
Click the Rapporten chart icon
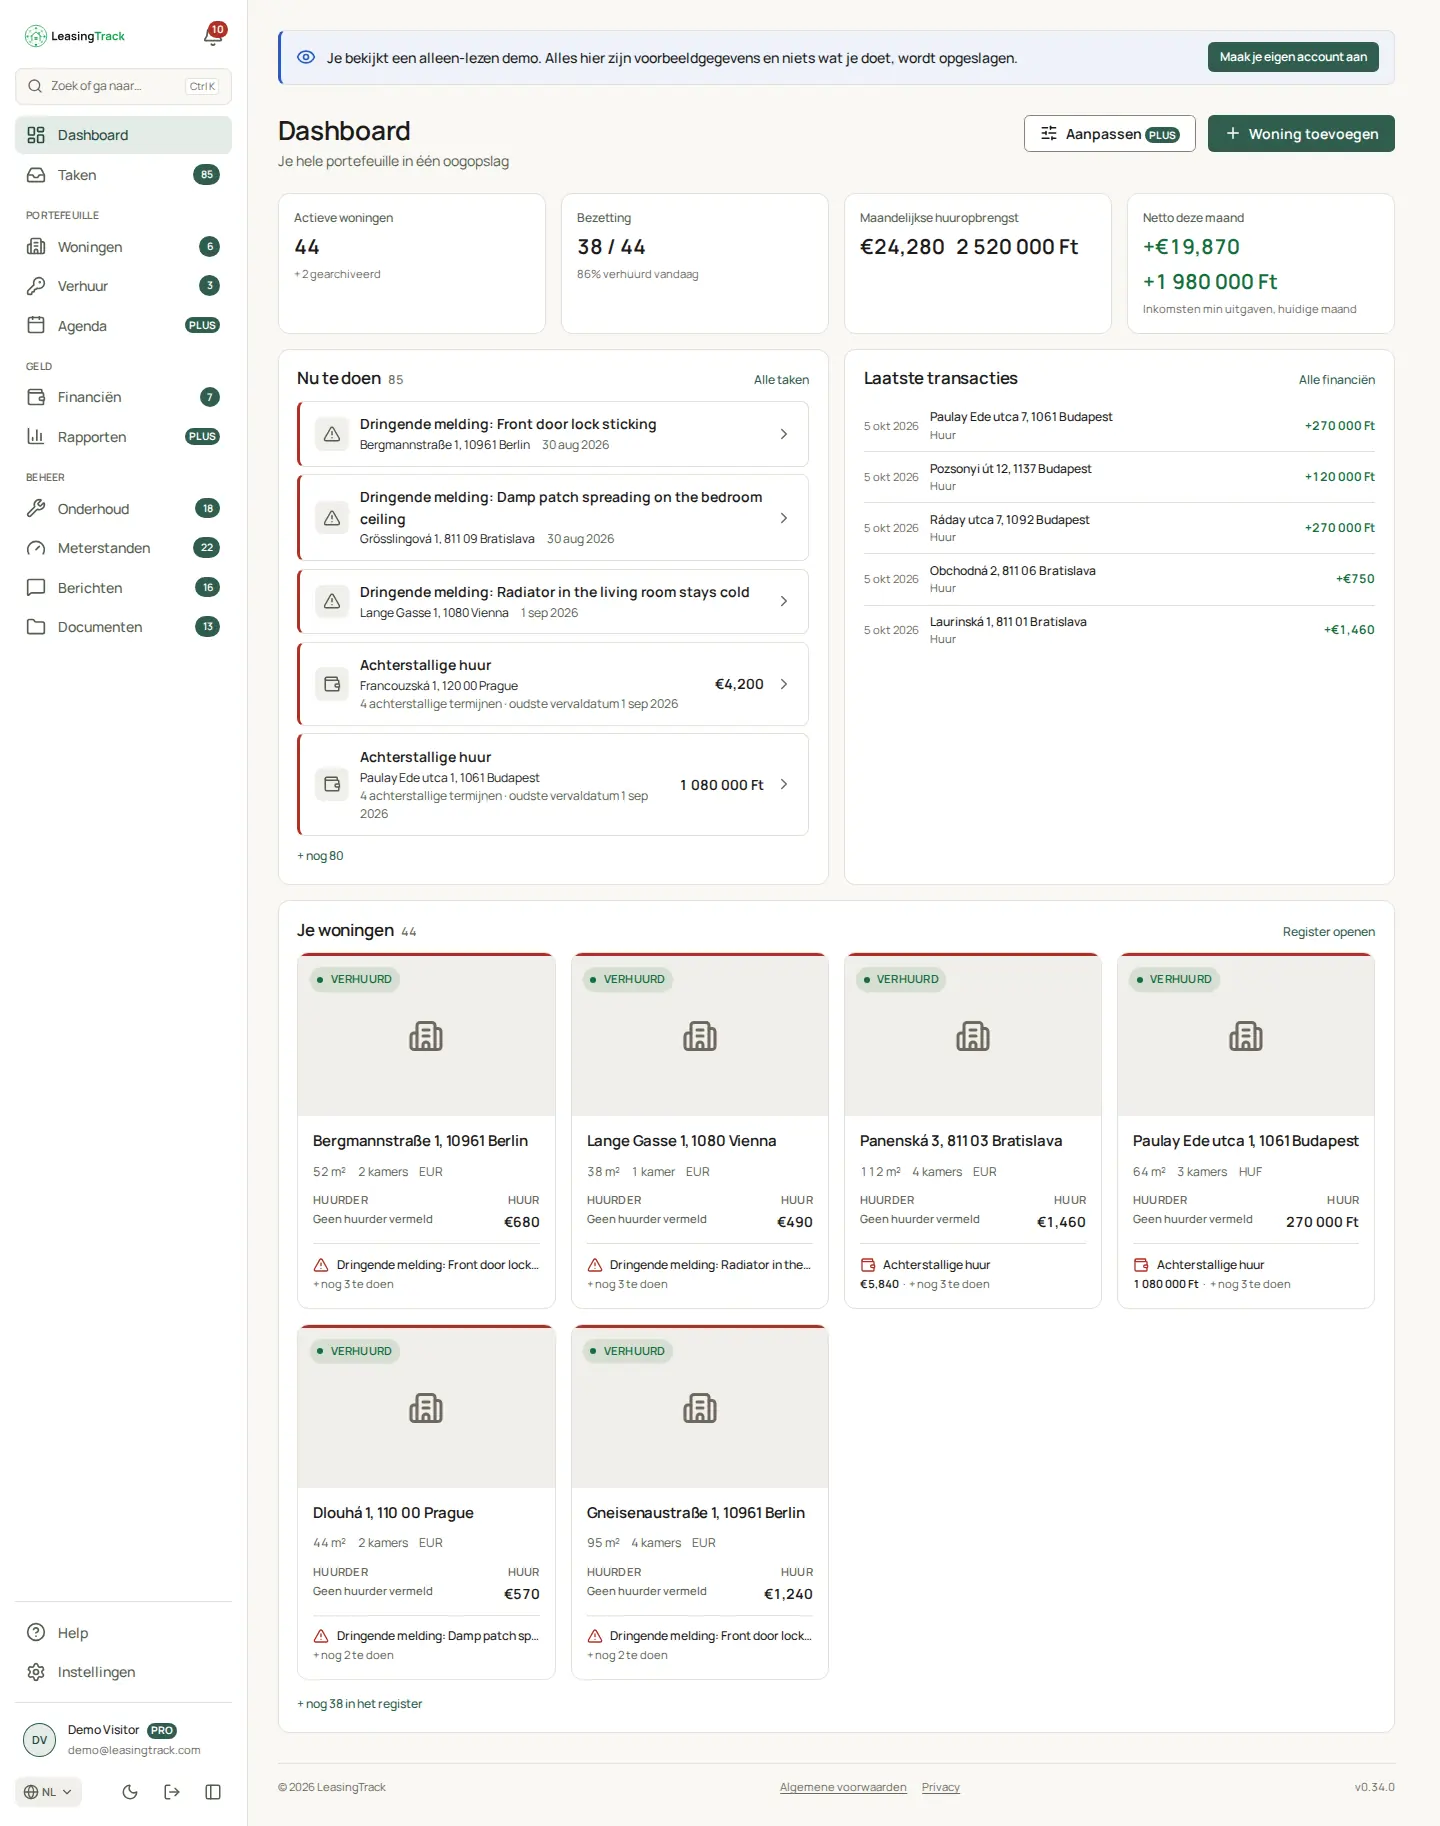(36, 437)
